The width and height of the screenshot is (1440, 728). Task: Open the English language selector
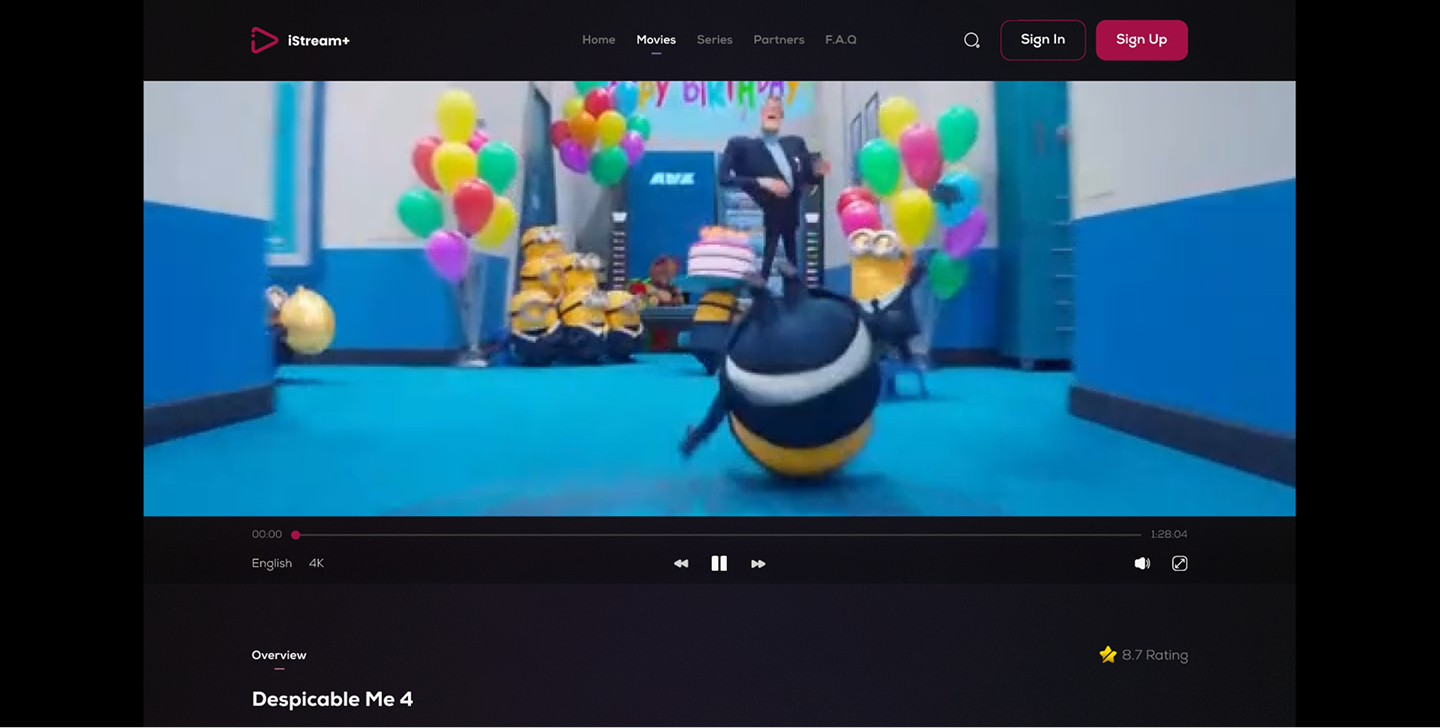coord(272,564)
